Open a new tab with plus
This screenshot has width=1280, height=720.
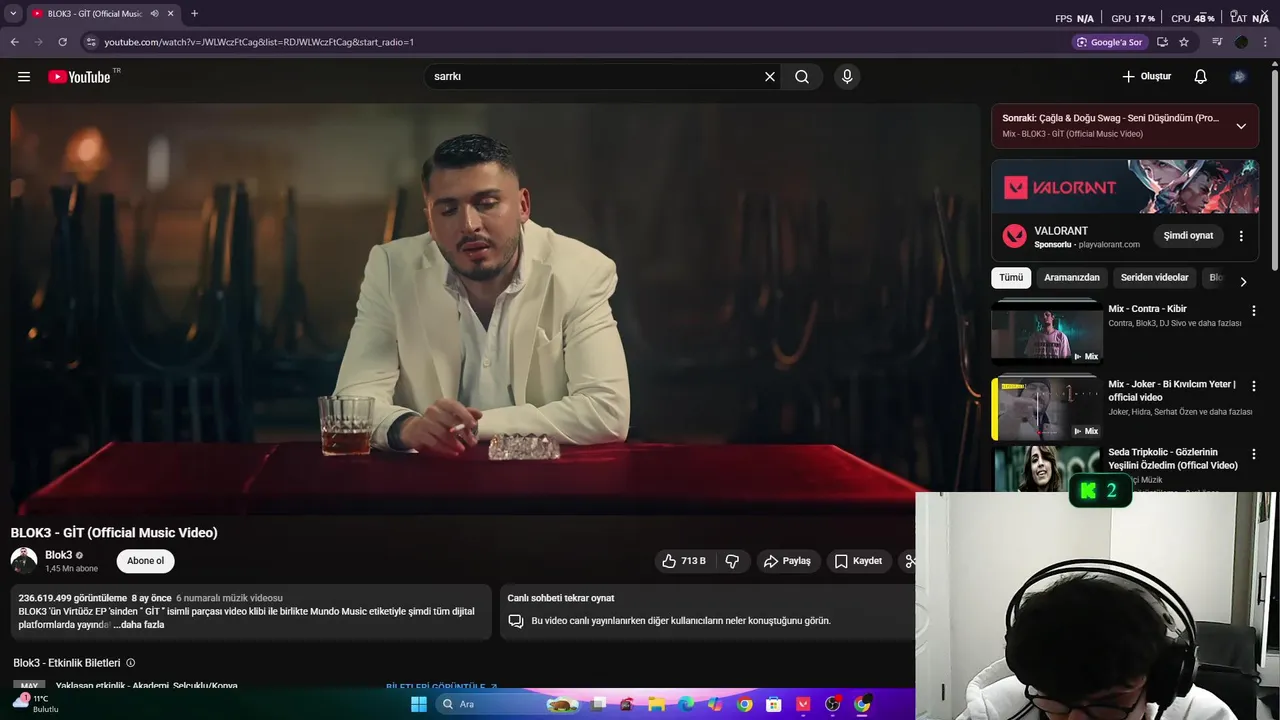pyautogui.click(x=194, y=14)
